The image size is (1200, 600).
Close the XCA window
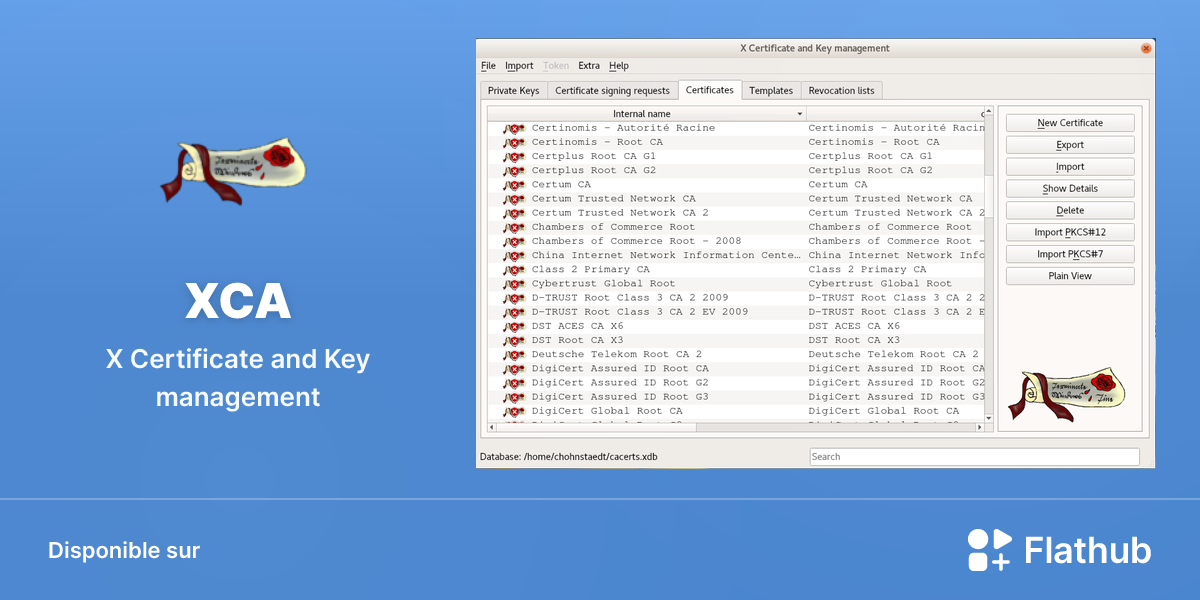coord(1146,48)
